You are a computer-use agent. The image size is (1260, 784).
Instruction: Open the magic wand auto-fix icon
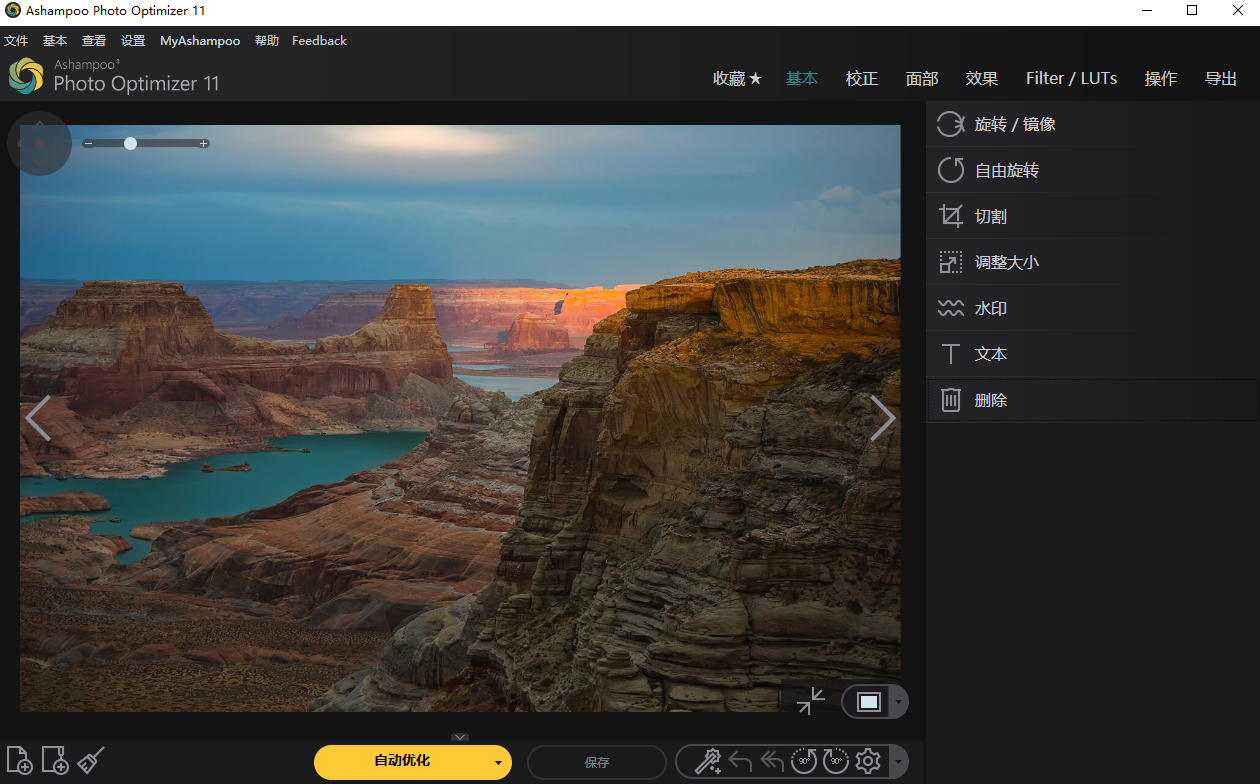(707, 761)
